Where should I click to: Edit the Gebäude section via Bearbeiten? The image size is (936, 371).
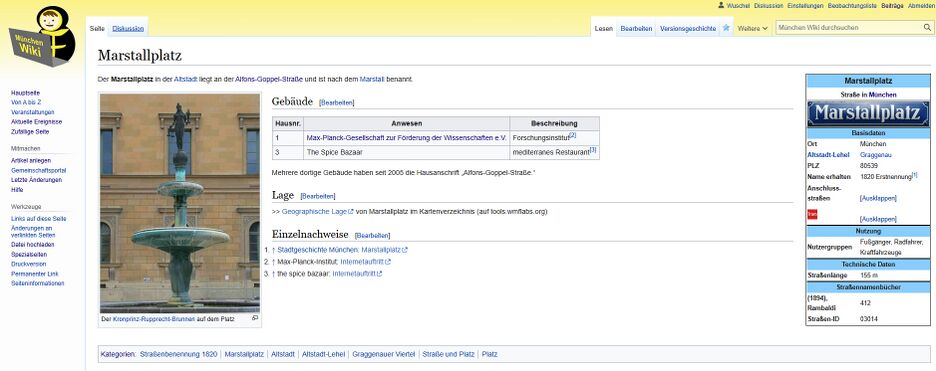[x=337, y=103]
